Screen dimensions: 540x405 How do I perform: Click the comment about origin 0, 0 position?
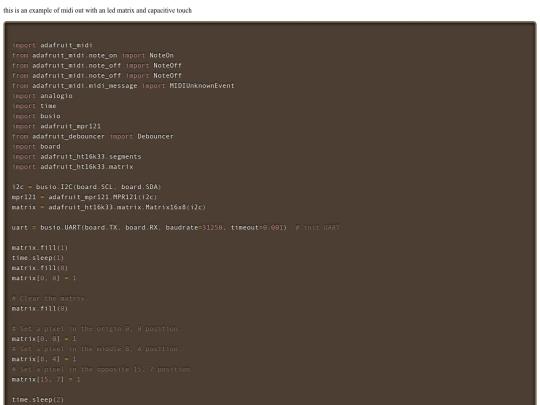pos(96,329)
